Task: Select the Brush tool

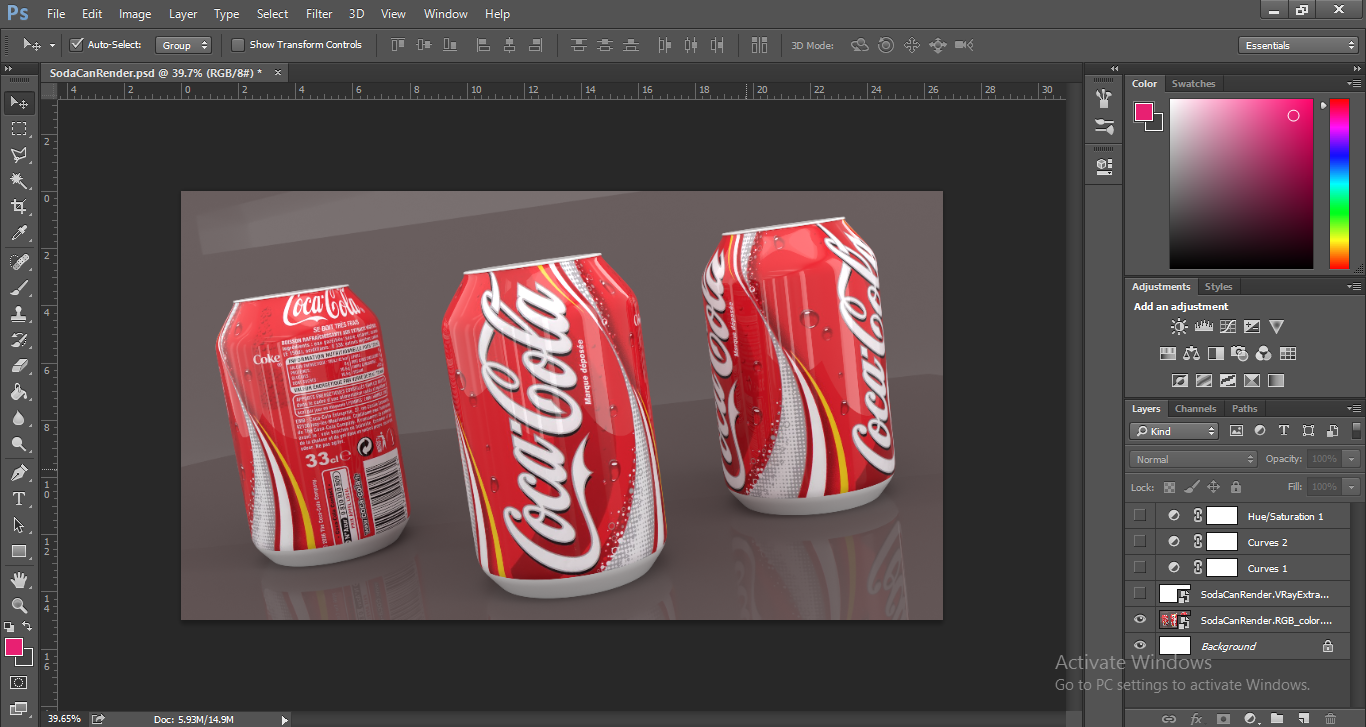Action: click(19, 288)
